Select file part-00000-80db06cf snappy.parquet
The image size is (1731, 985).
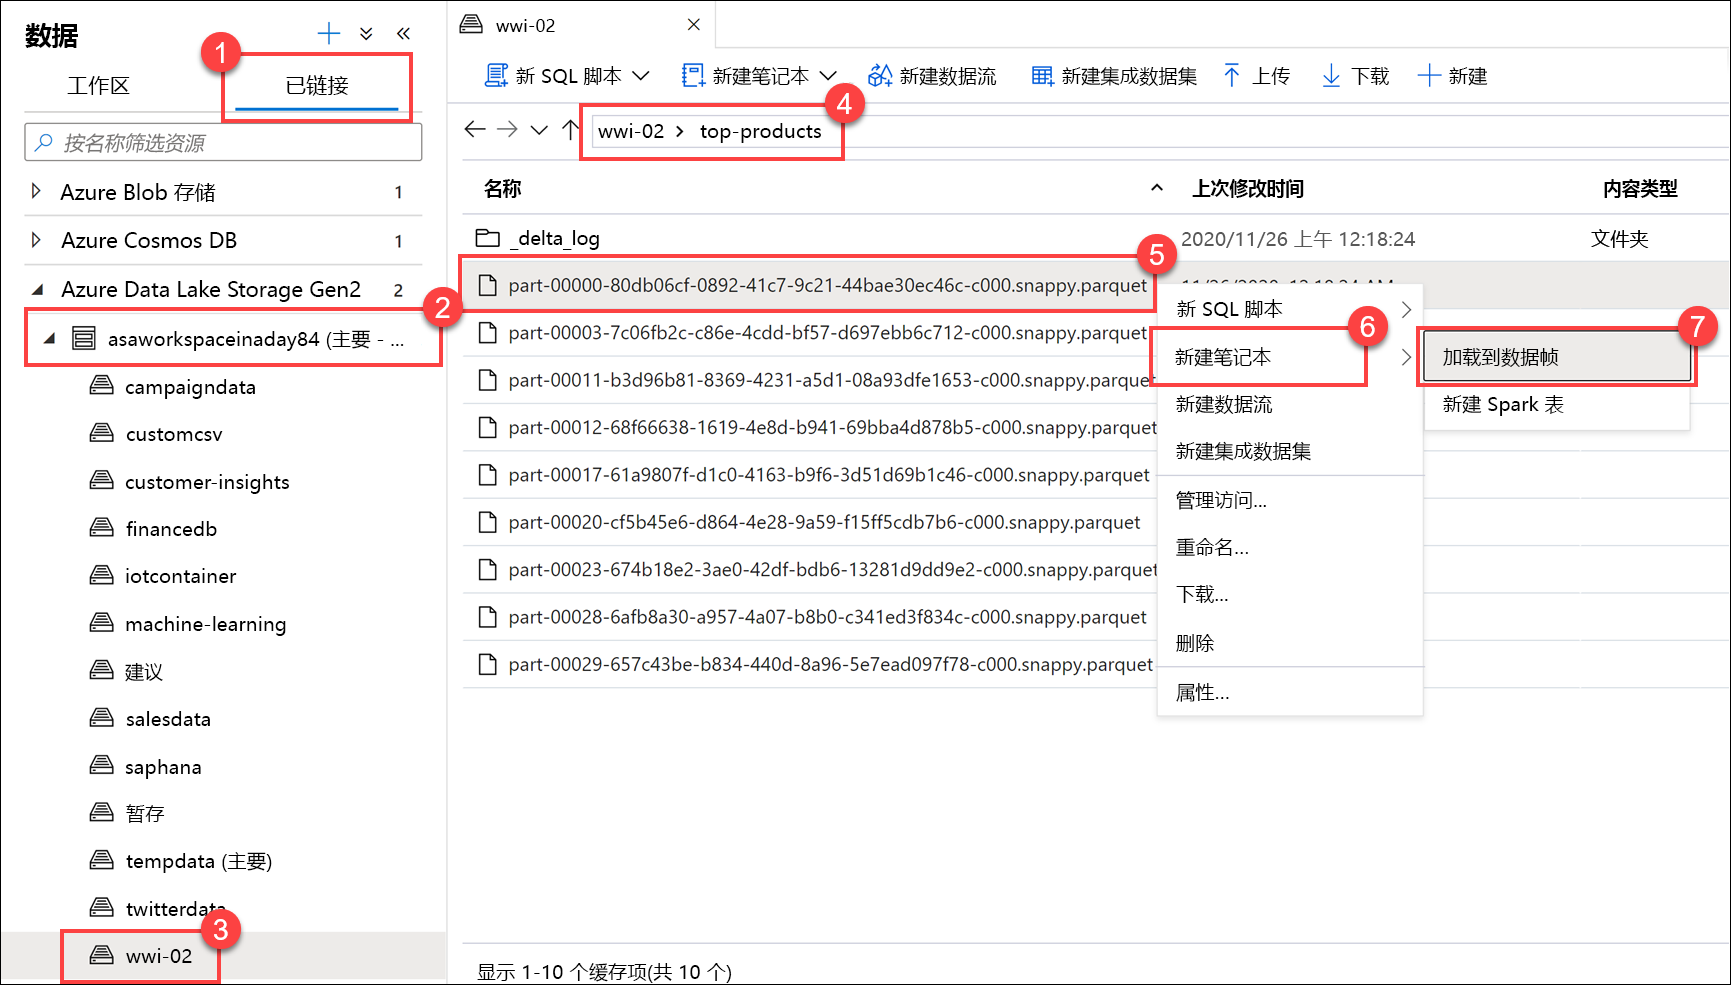pyautogui.click(x=827, y=286)
